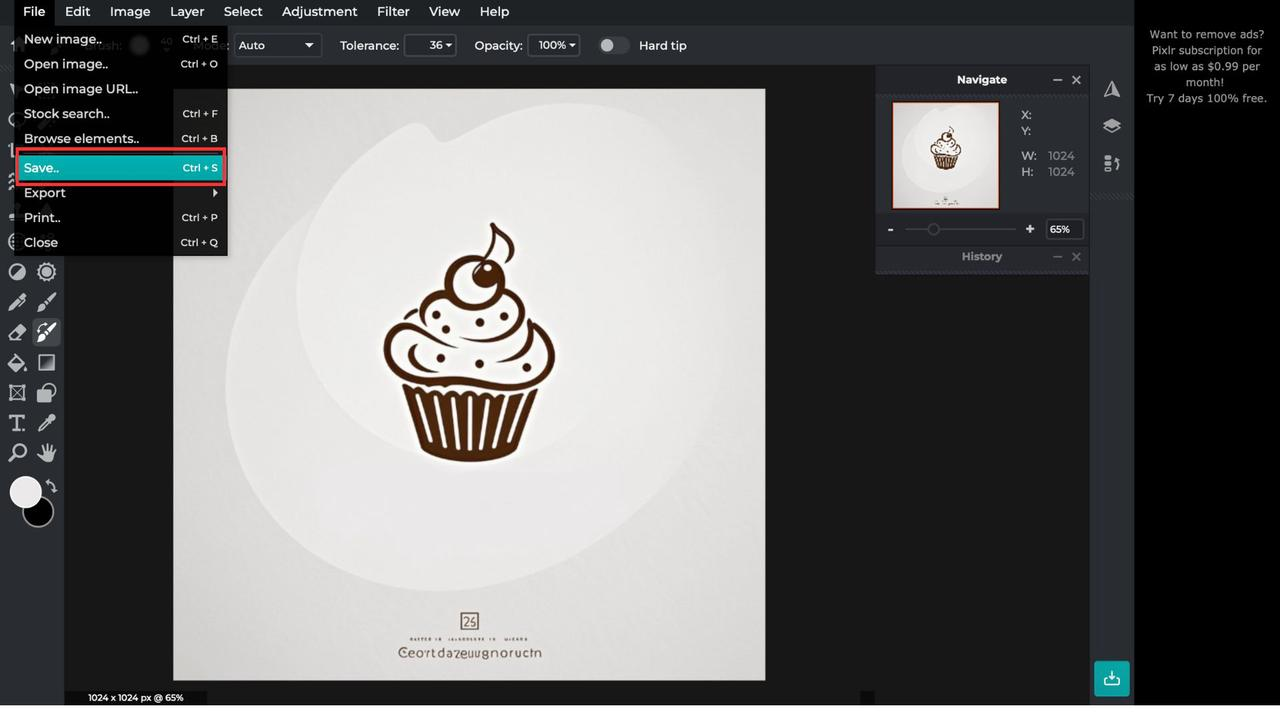1280x720 pixels.
Task: Open the Adjustment menu
Action: pos(320,12)
